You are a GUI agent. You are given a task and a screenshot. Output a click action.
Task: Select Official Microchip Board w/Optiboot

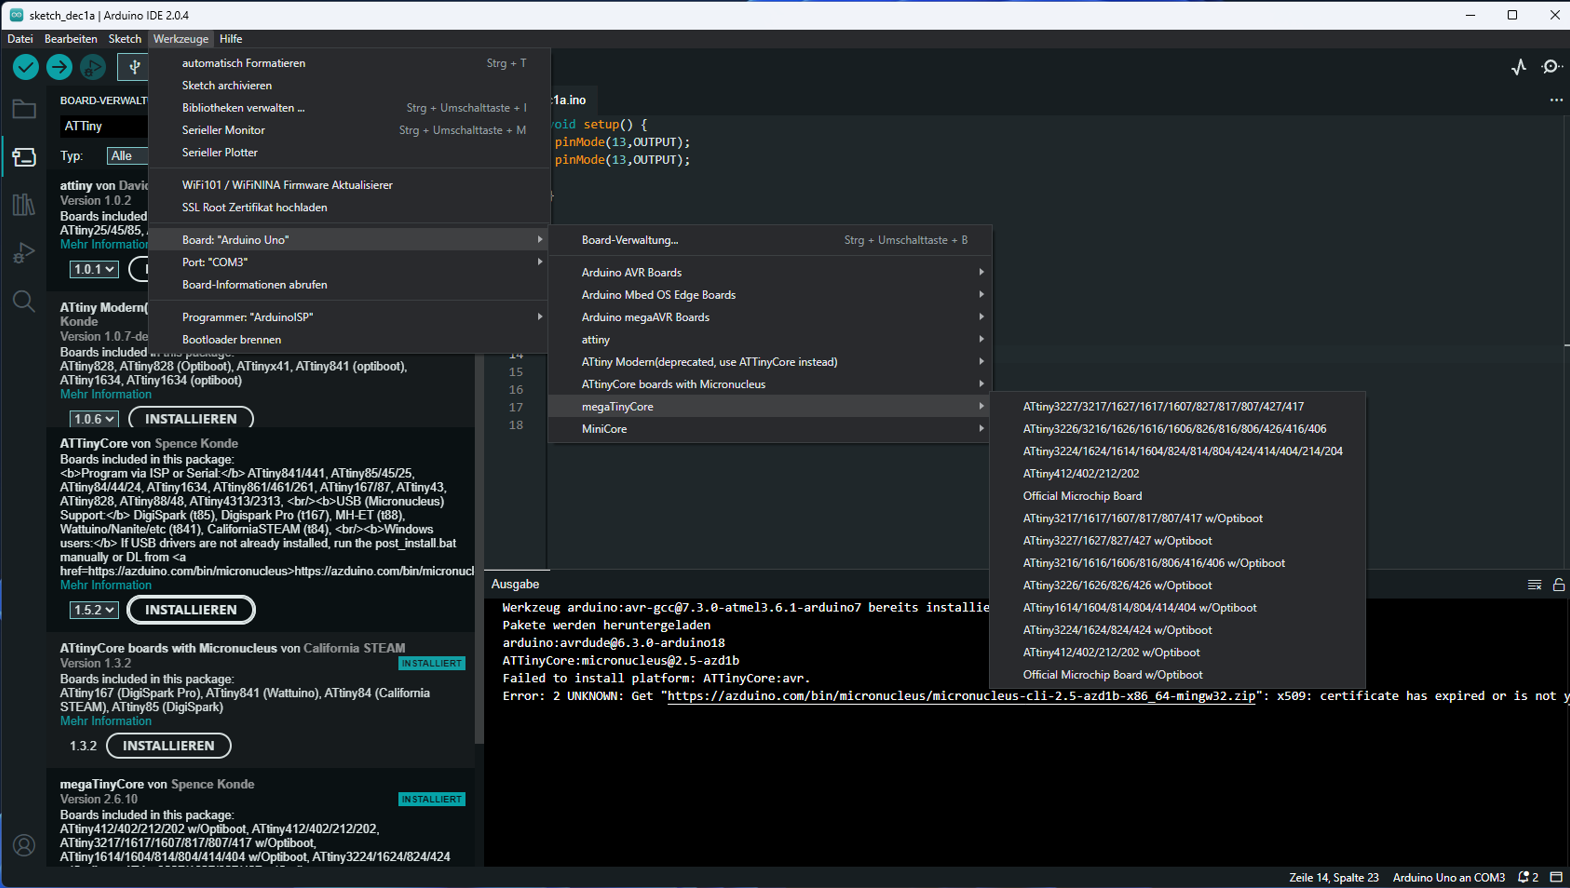click(x=1177, y=675)
